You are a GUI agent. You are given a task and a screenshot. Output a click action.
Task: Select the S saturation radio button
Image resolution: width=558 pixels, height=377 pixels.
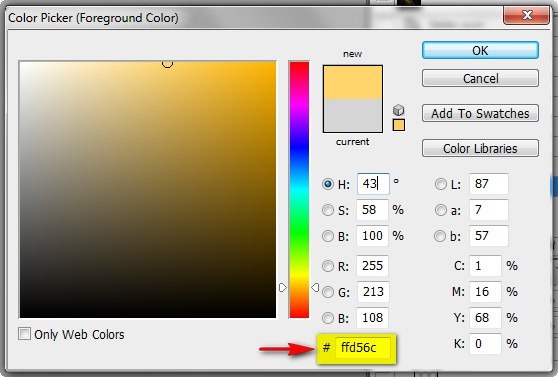coord(327,210)
